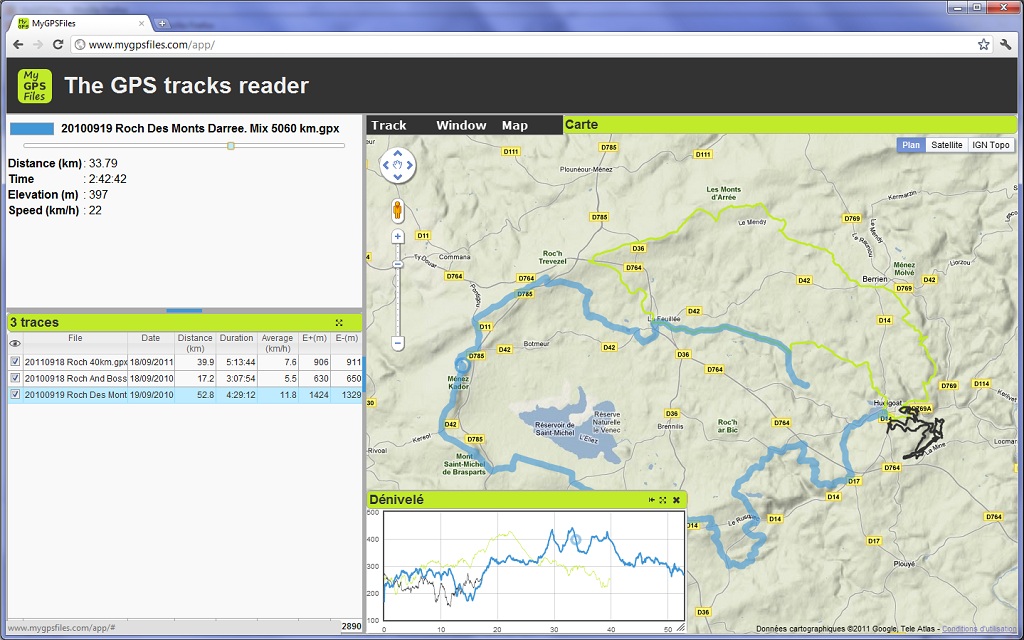Select the 20100918 Roch And Boss file name
Image resolution: width=1024 pixels, height=640 pixels.
tap(76, 378)
